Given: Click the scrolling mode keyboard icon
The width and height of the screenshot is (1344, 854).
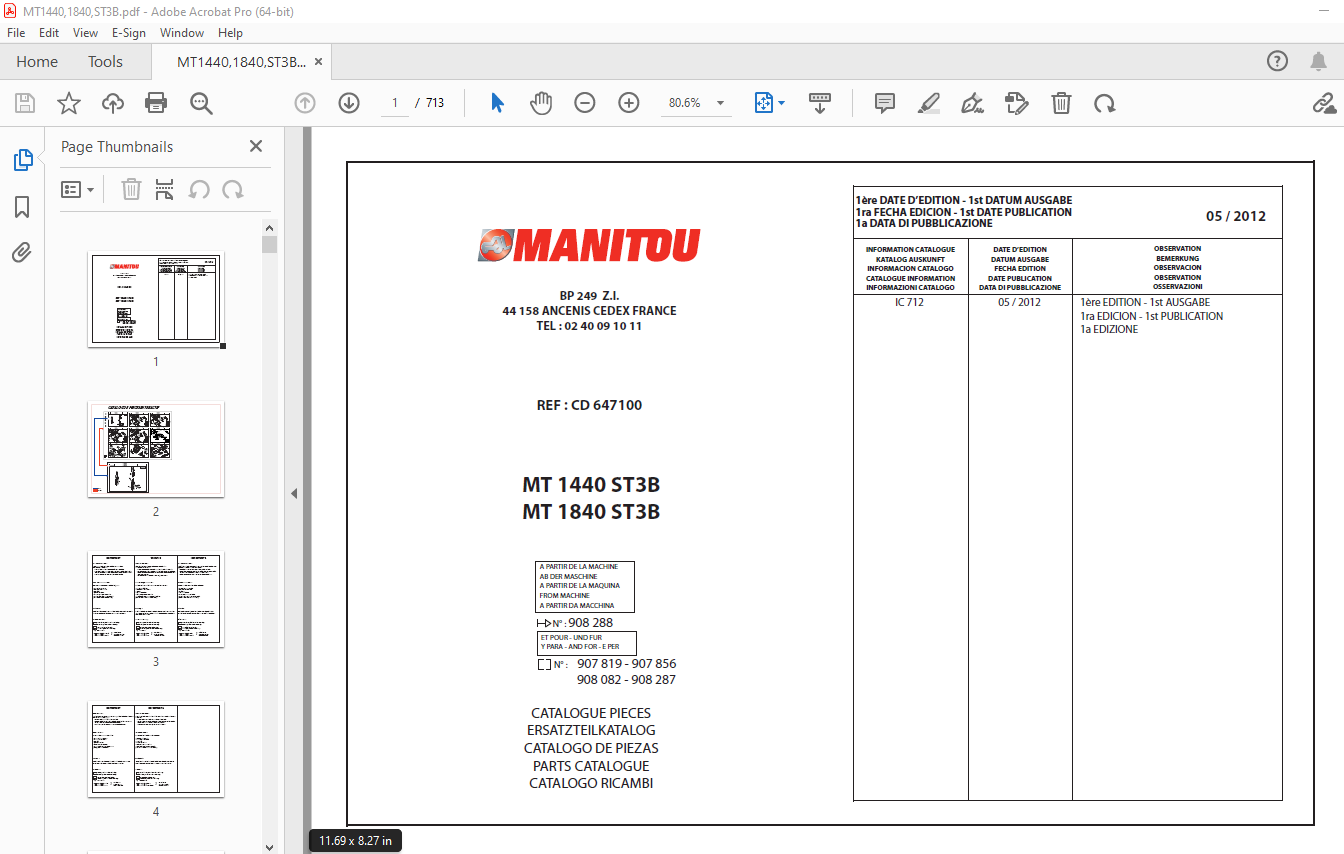Looking at the screenshot, I should [820, 103].
